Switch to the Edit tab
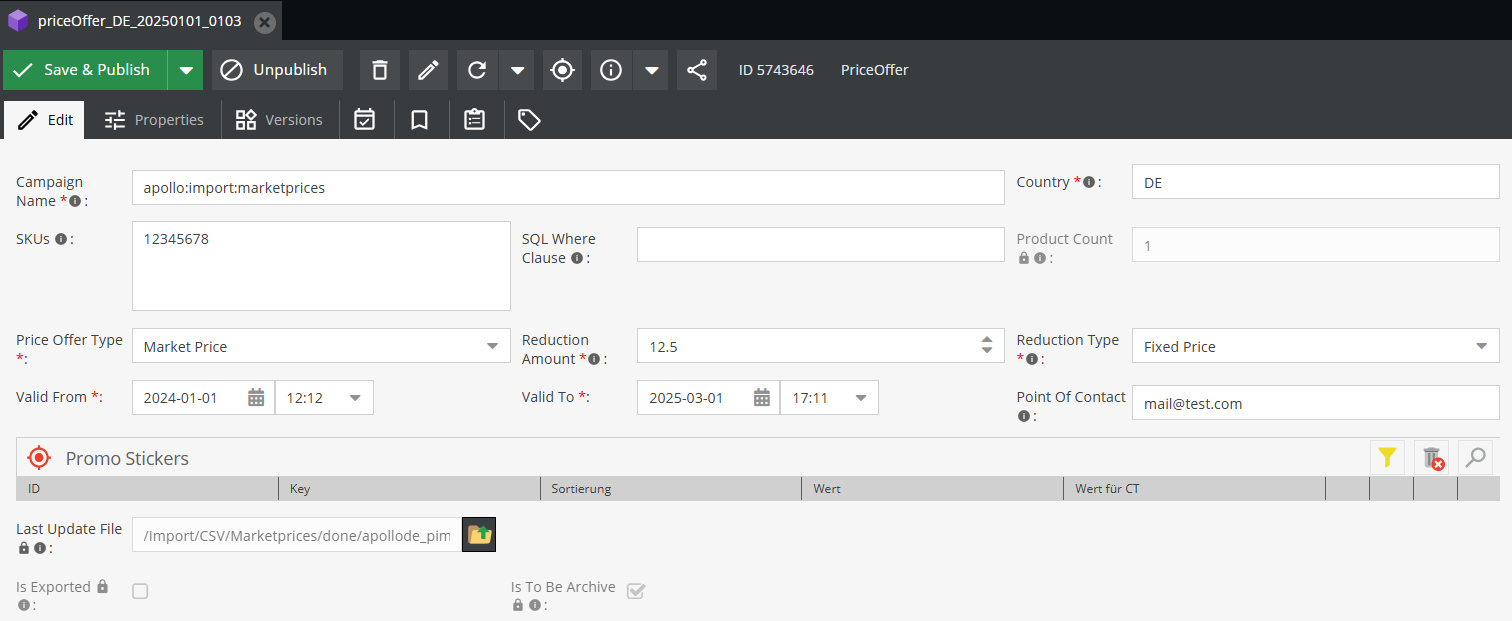The width and height of the screenshot is (1512, 621). tap(46, 120)
